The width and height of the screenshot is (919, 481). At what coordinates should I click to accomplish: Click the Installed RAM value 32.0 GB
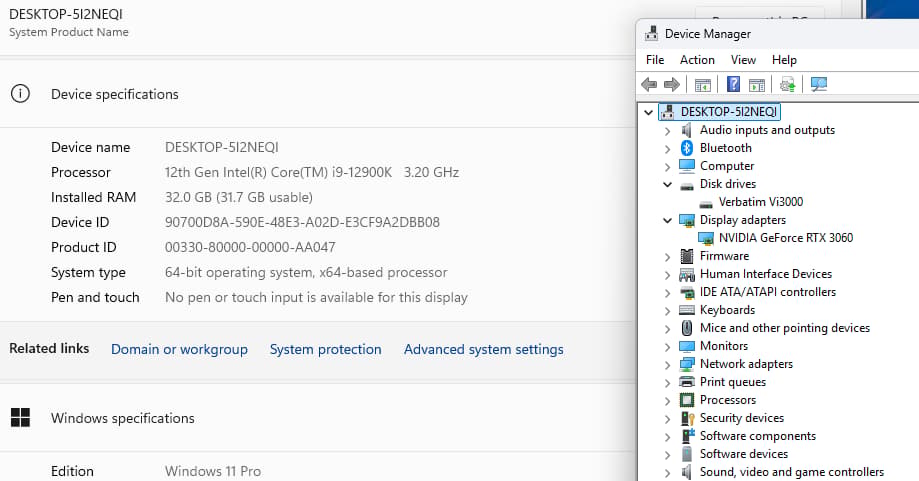point(239,197)
